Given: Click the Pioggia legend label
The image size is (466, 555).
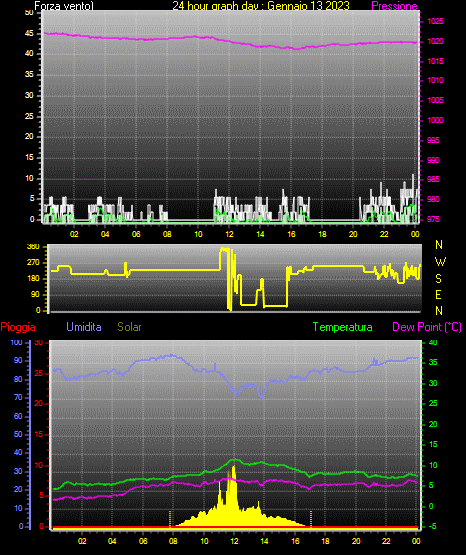Looking at the screenshot, I should [x=18, y=327].
